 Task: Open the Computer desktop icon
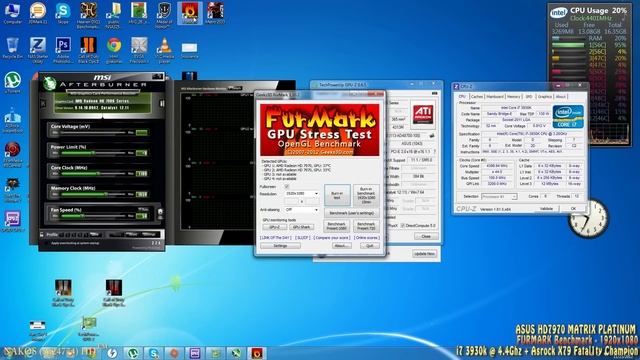[12, 12]
